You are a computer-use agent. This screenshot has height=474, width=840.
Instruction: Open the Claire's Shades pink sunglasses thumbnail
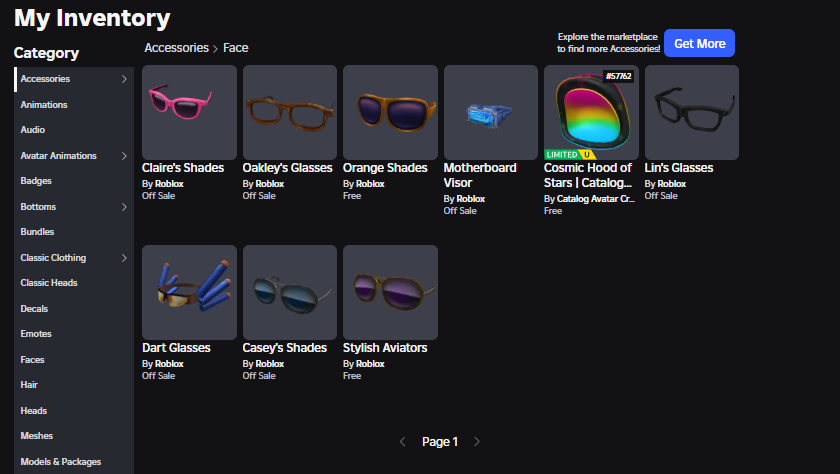pos(189,112)
